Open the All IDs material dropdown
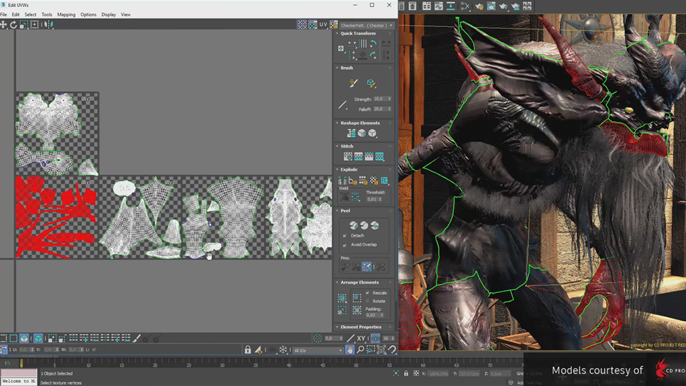Viewport: 686px width, 386px height. [x=318, y=350]
